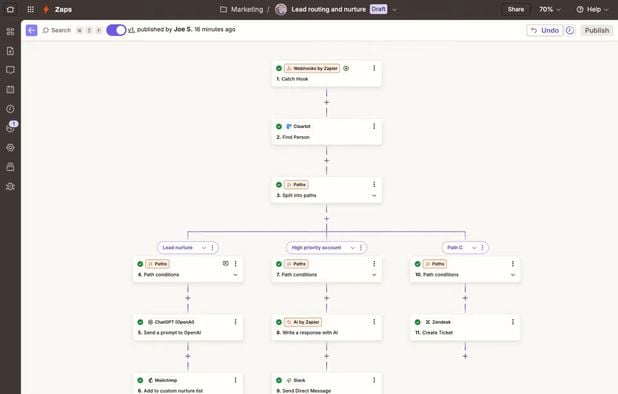The width and height of the screenshot is (618, 394).
Task: Open version history clock next to Undo
Action: [x=570, y=30]
